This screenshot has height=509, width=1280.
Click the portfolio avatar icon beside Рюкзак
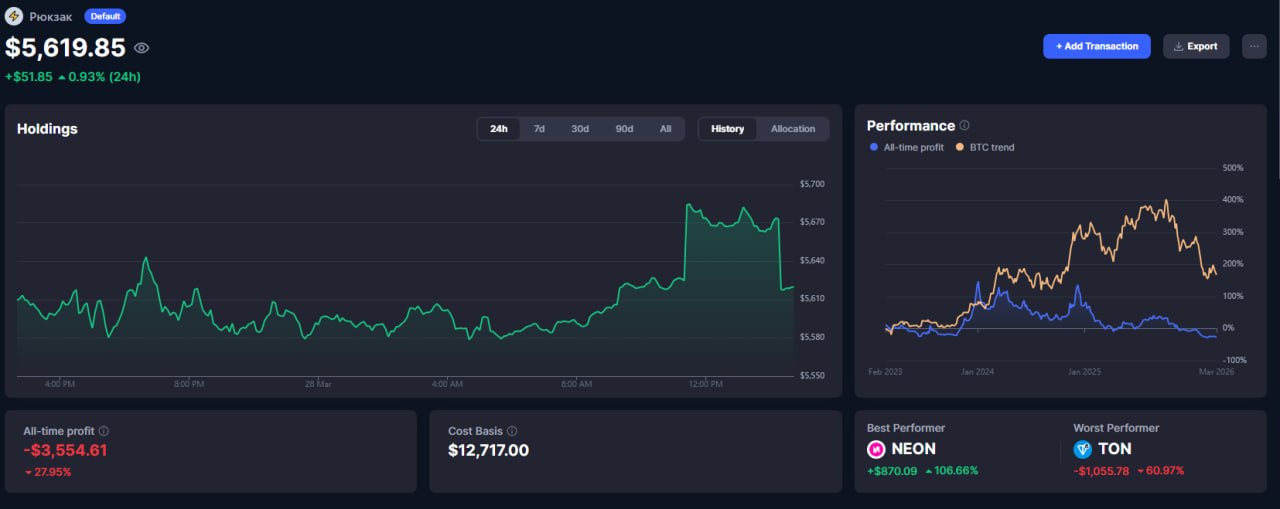14,16
